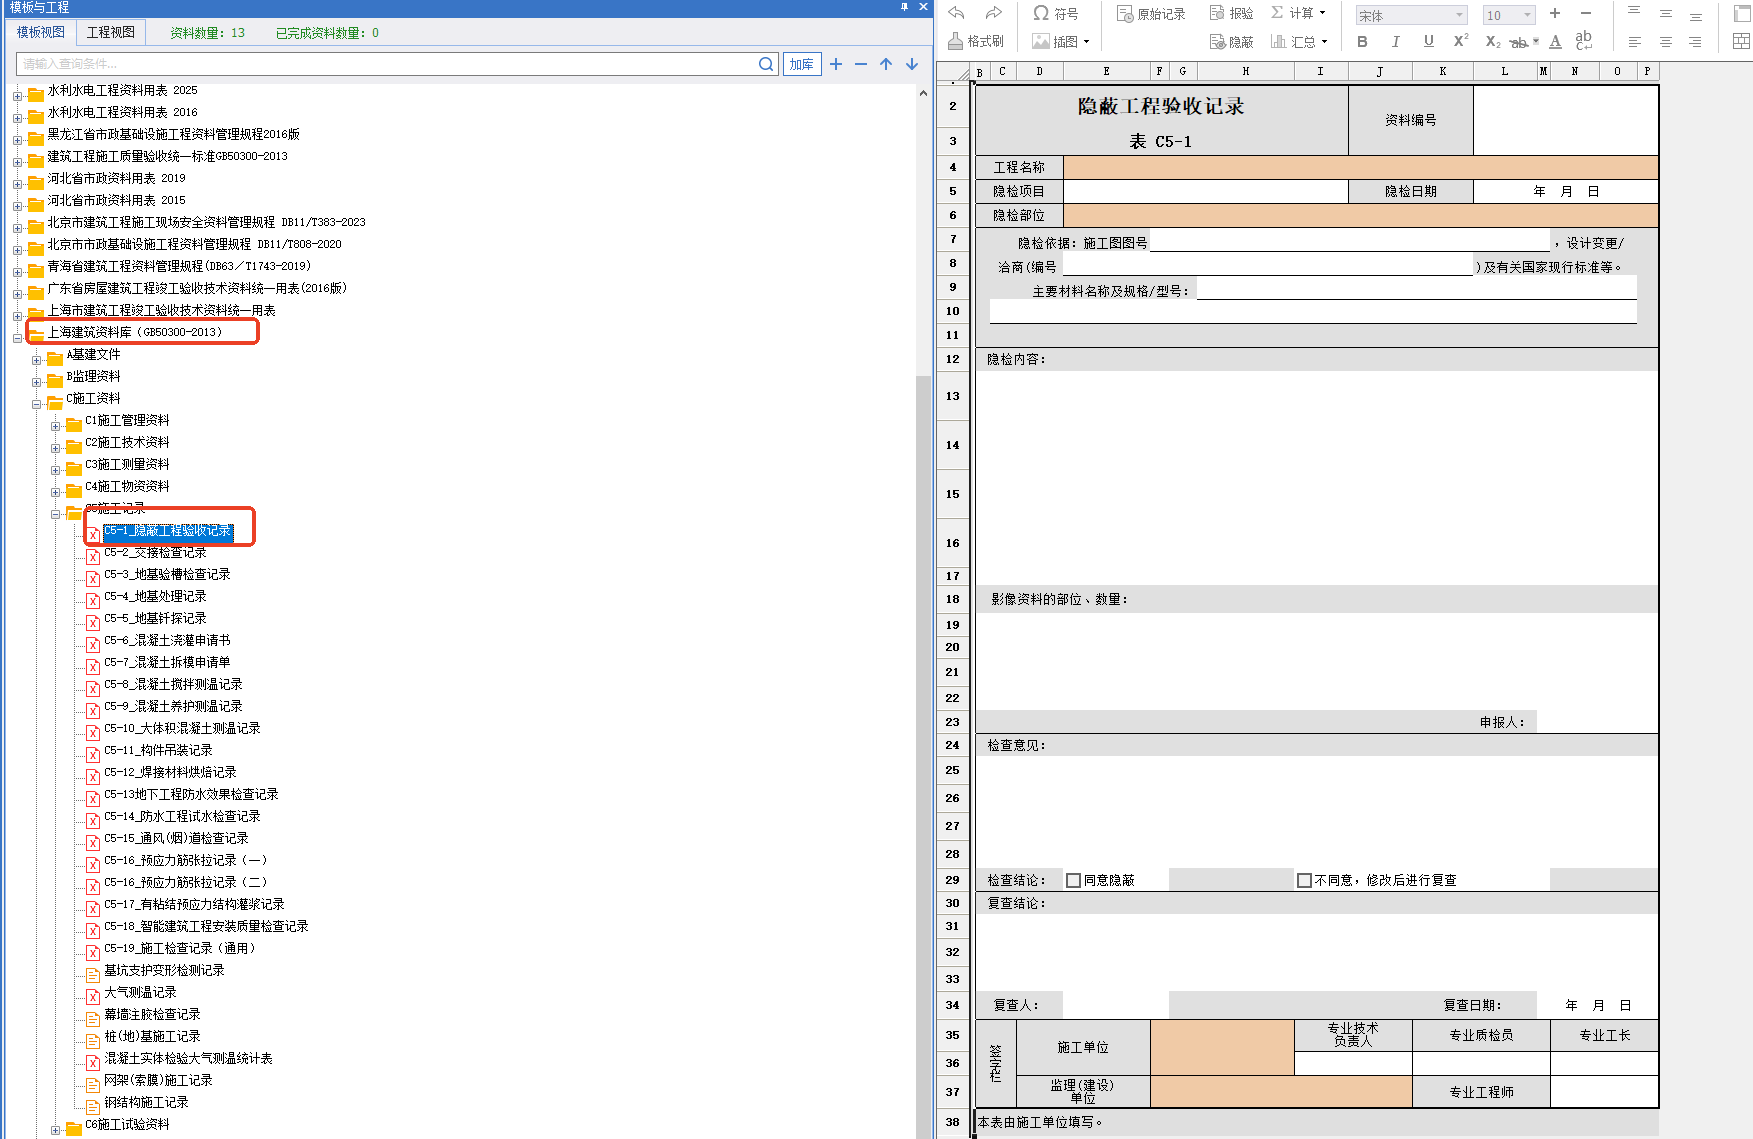This screenshot has height=1139, width=1753.
Task: Open C5-2_交接检查记录 in the tree
Action: pyautogui.click(x=155, y=552)
